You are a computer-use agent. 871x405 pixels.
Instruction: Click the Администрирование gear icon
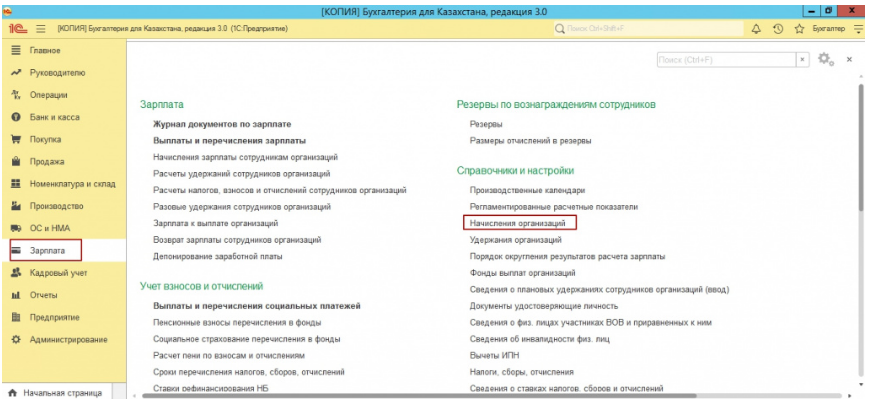click(x=16, y=339)
